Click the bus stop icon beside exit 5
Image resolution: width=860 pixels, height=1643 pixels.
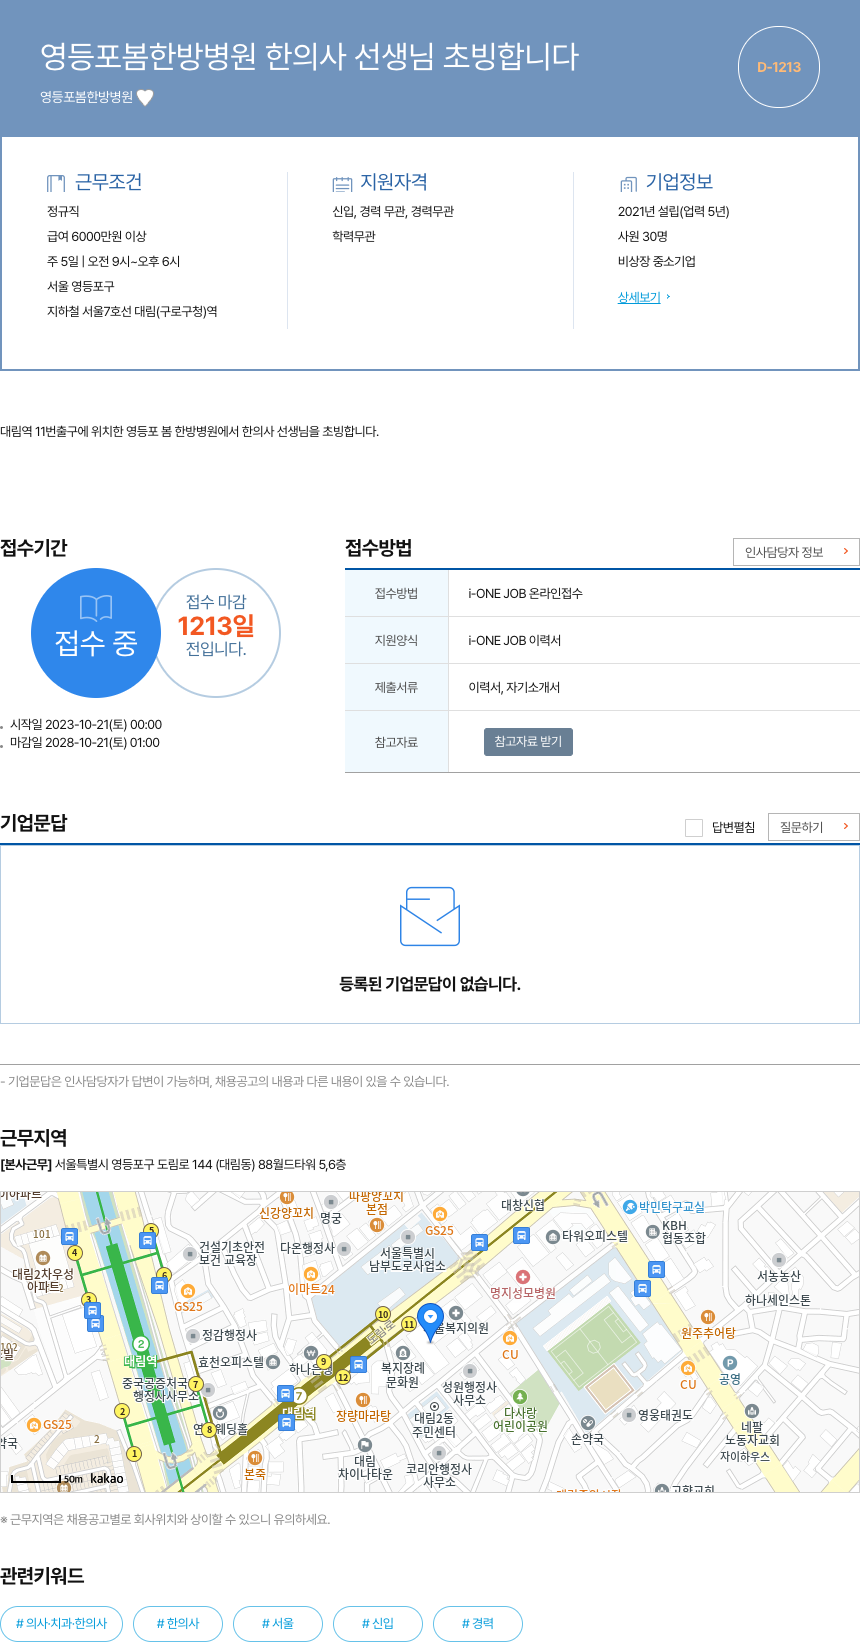tap(148, 1241)
